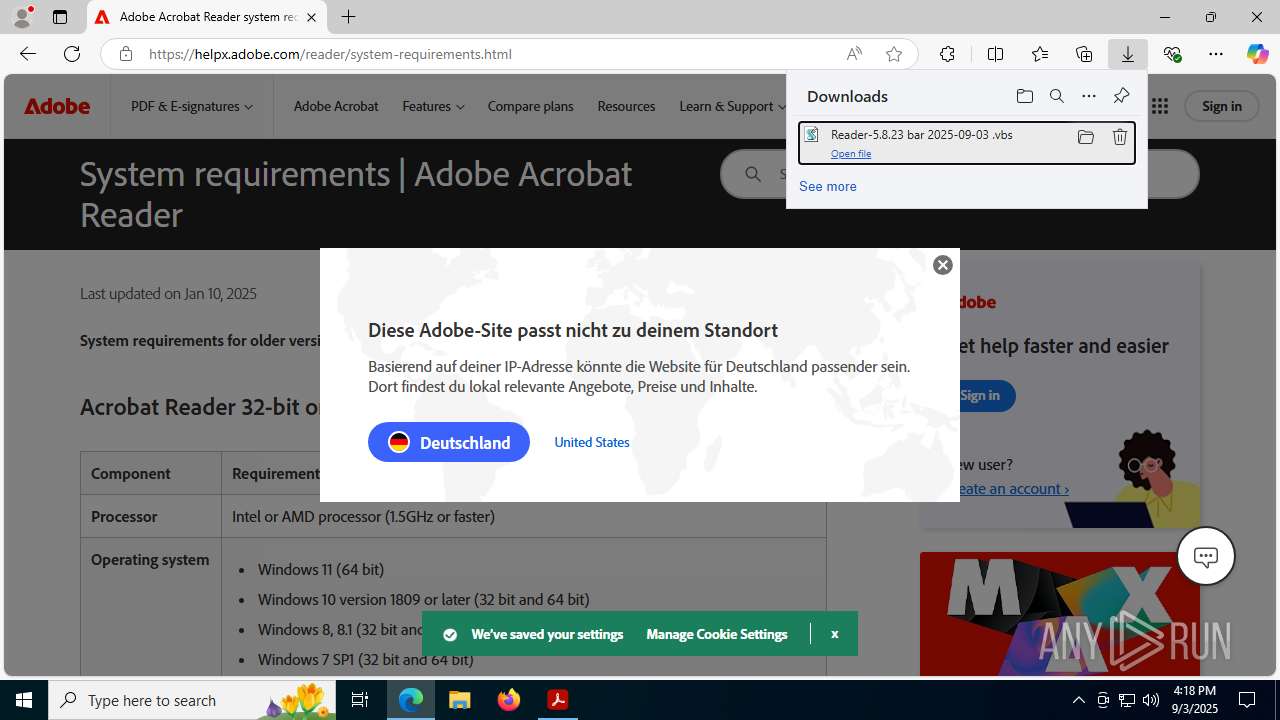Open More options in Downloads panel

(1089, 96)
